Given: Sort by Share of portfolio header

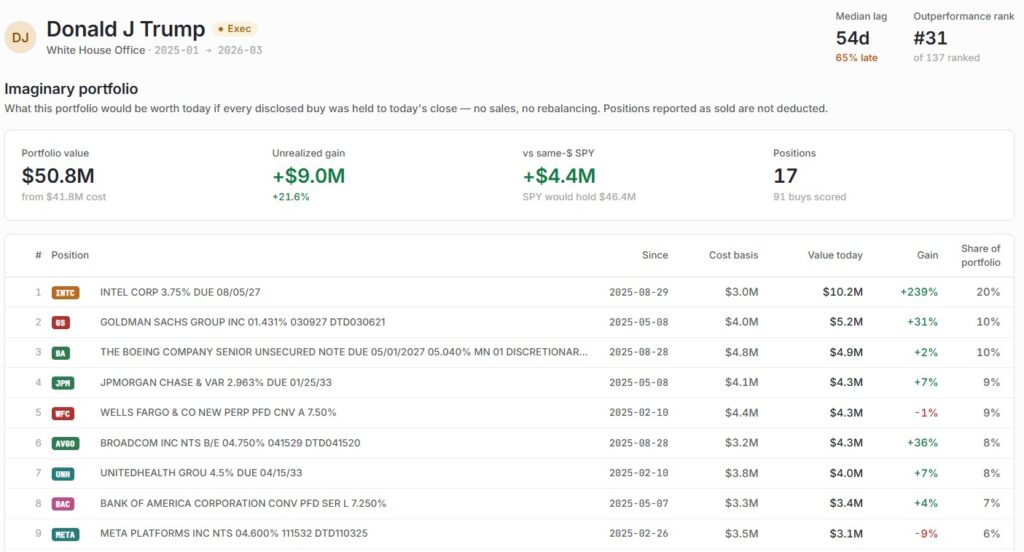Looking at the screenshot, I should tap(980, 255).
